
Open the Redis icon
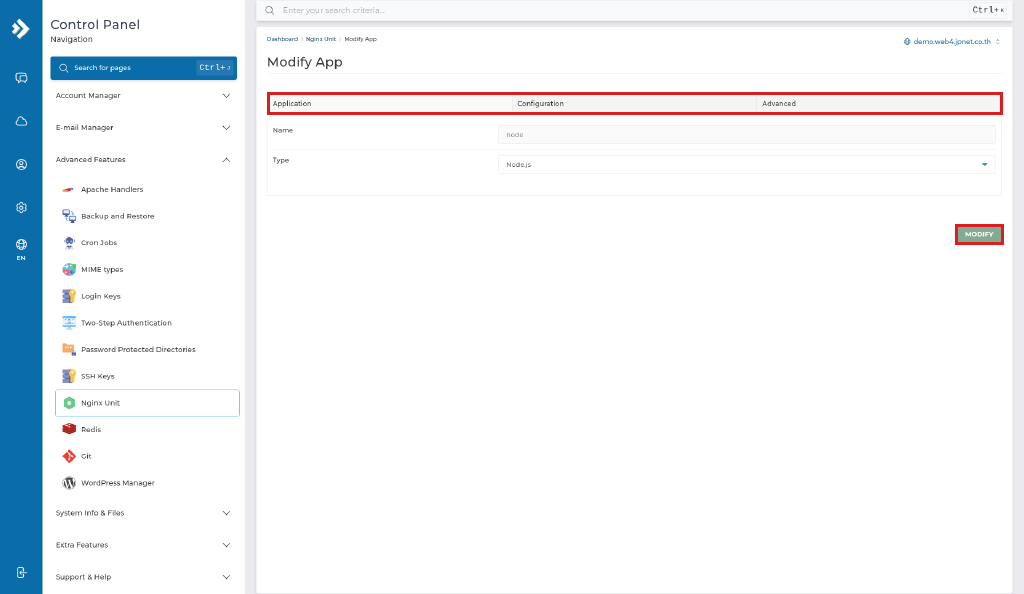click(x=69, y=430)
